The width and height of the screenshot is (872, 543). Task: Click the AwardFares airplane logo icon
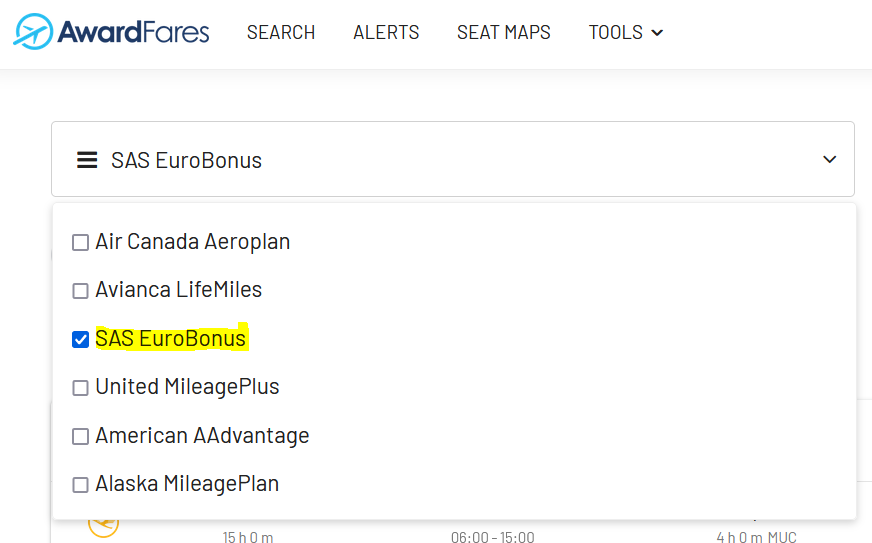[34, 32]
